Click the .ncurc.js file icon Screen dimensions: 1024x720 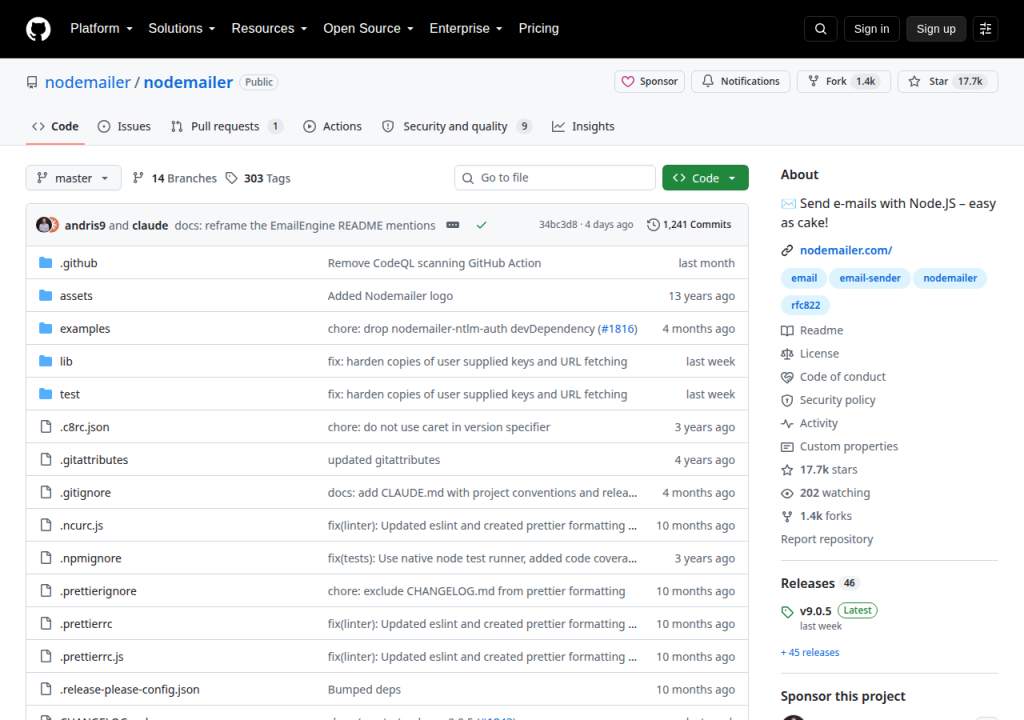point(46,525)
